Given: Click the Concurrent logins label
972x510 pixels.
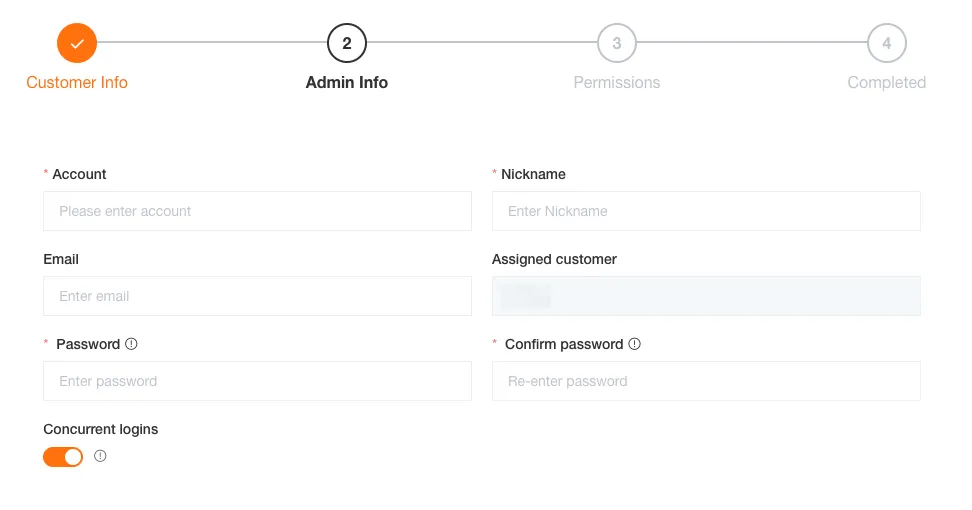Looking at the screenshot, I should point(101,429).
